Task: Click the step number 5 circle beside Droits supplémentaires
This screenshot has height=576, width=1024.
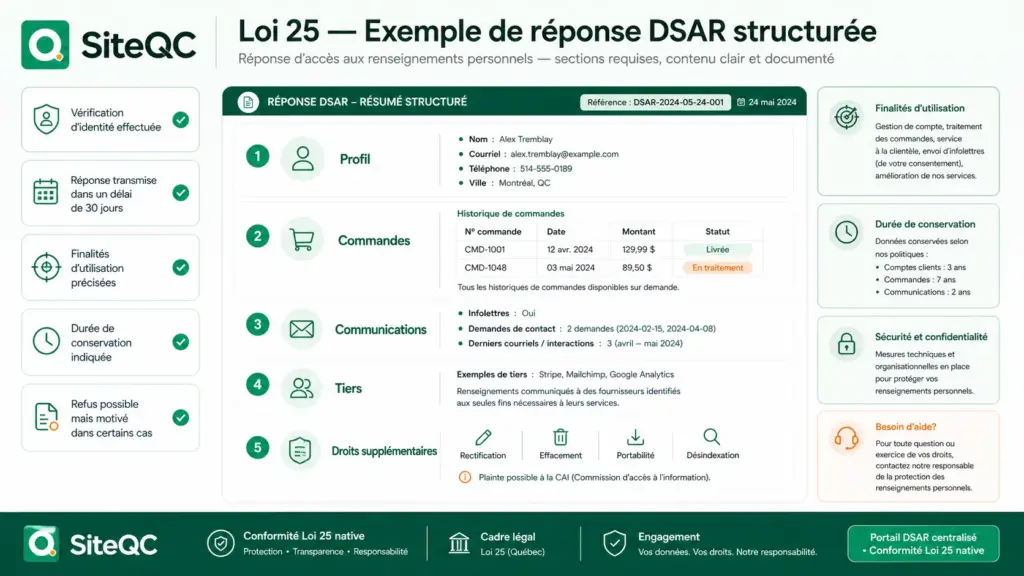Action: point(257,447)
